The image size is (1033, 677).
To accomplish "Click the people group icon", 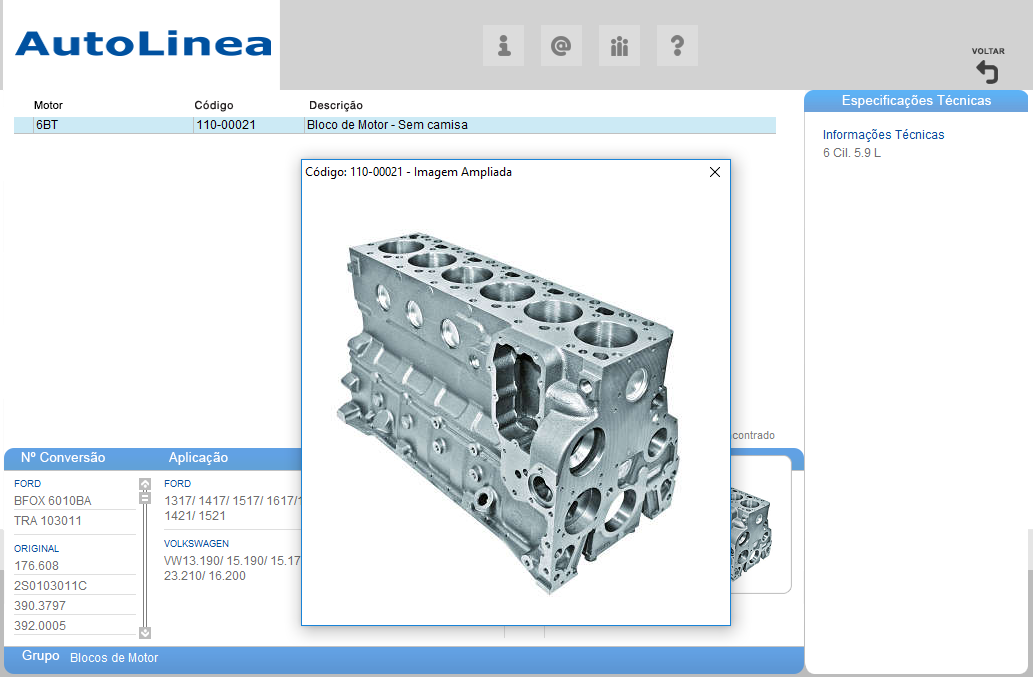I will (619, 46).
